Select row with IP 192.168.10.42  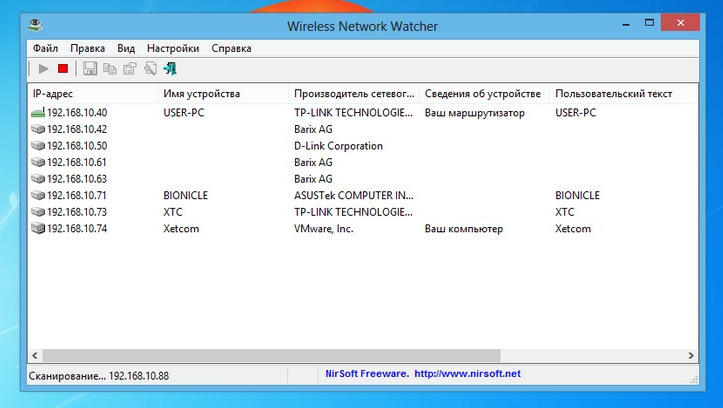362,129
